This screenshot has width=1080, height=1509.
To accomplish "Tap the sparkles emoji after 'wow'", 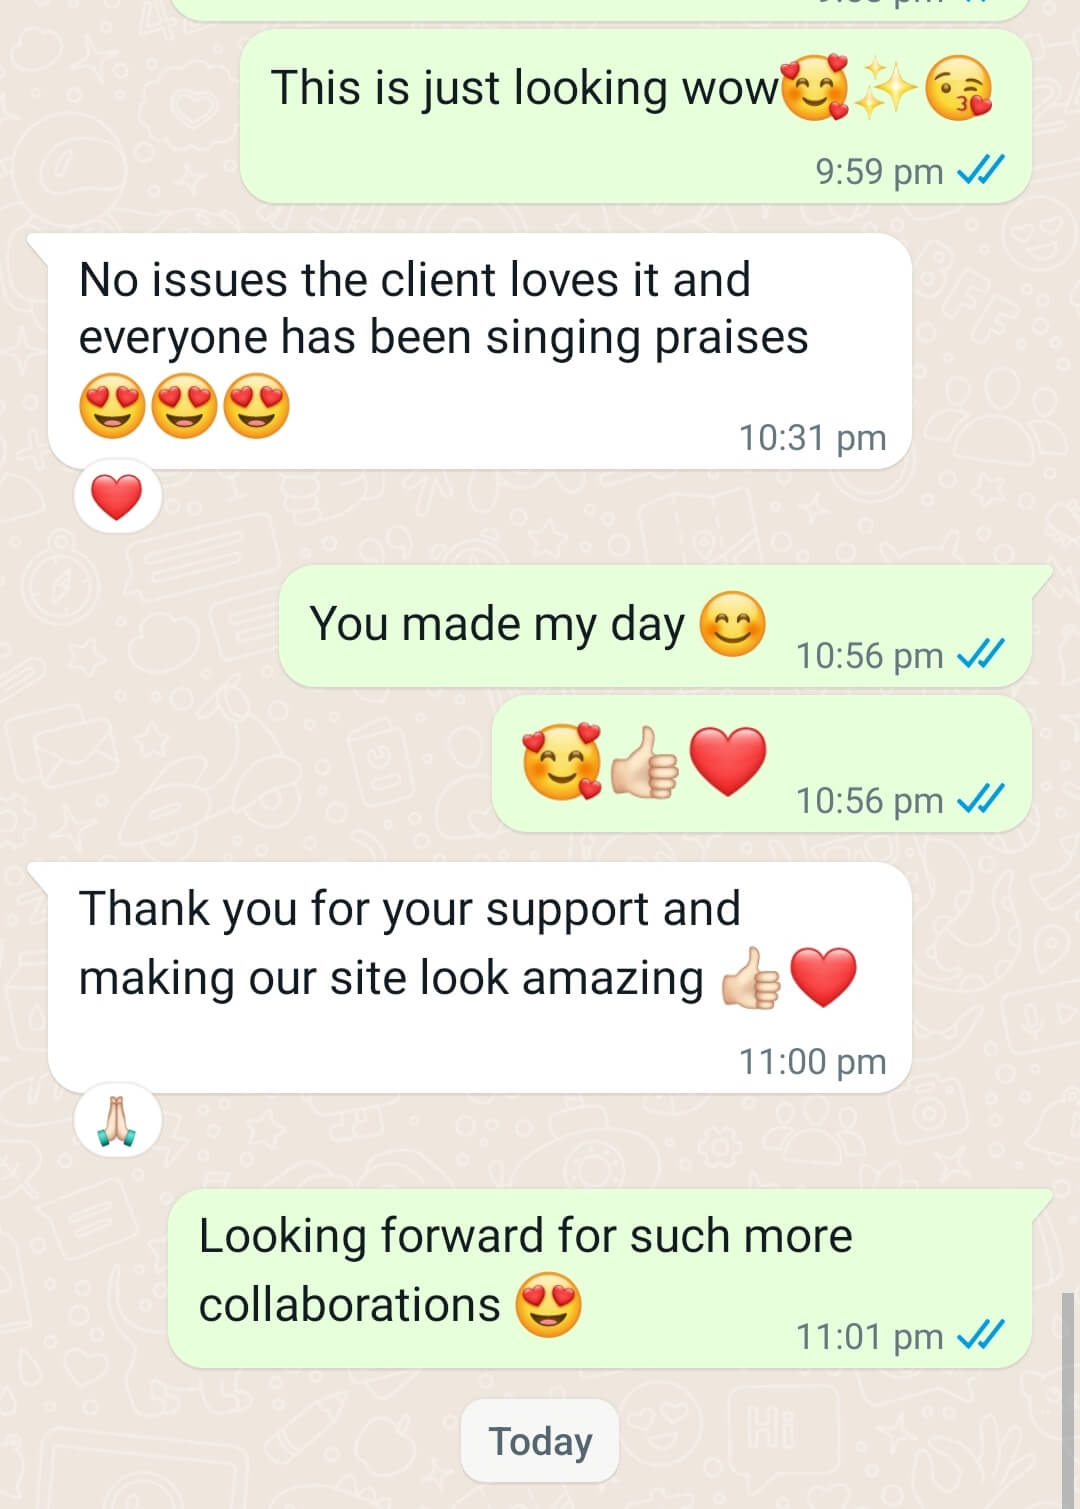I will (x=885, y=88).
